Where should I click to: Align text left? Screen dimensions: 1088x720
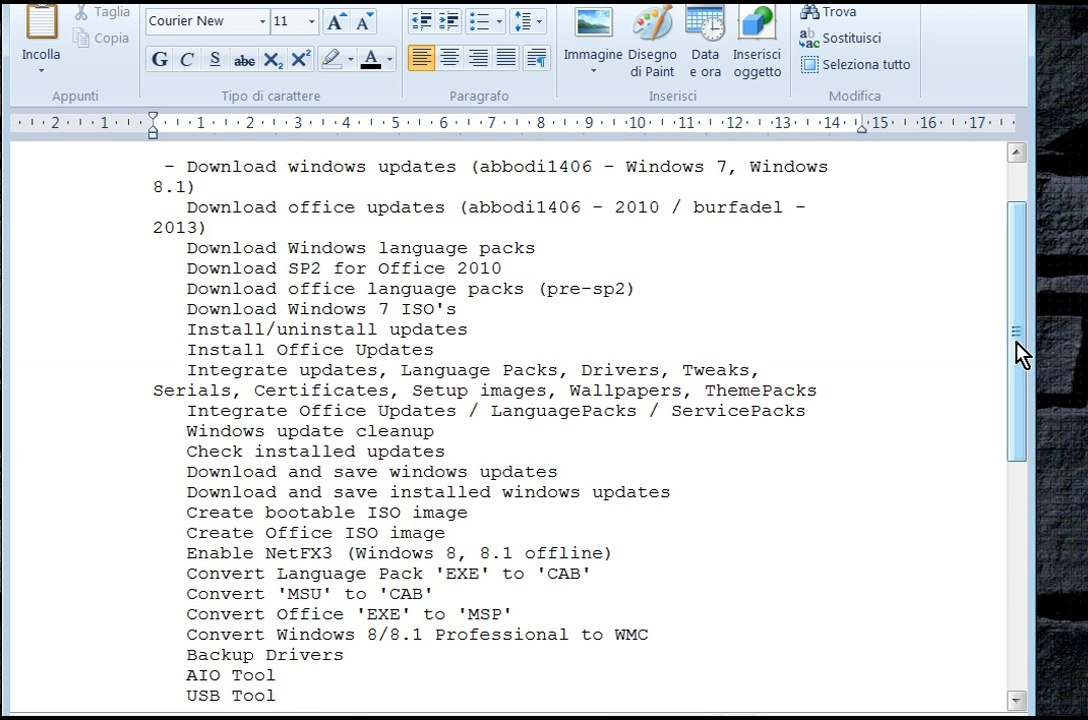[x=421, y=58]
